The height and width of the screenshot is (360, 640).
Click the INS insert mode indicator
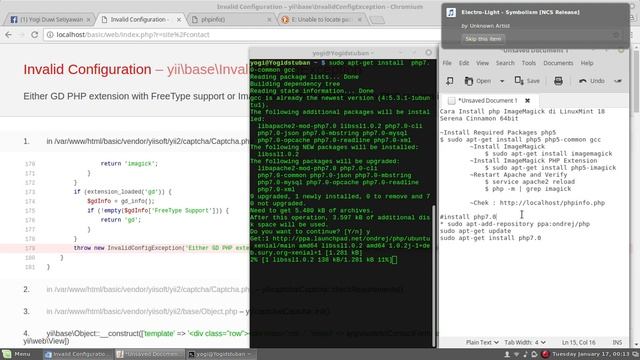coord(617,342)
